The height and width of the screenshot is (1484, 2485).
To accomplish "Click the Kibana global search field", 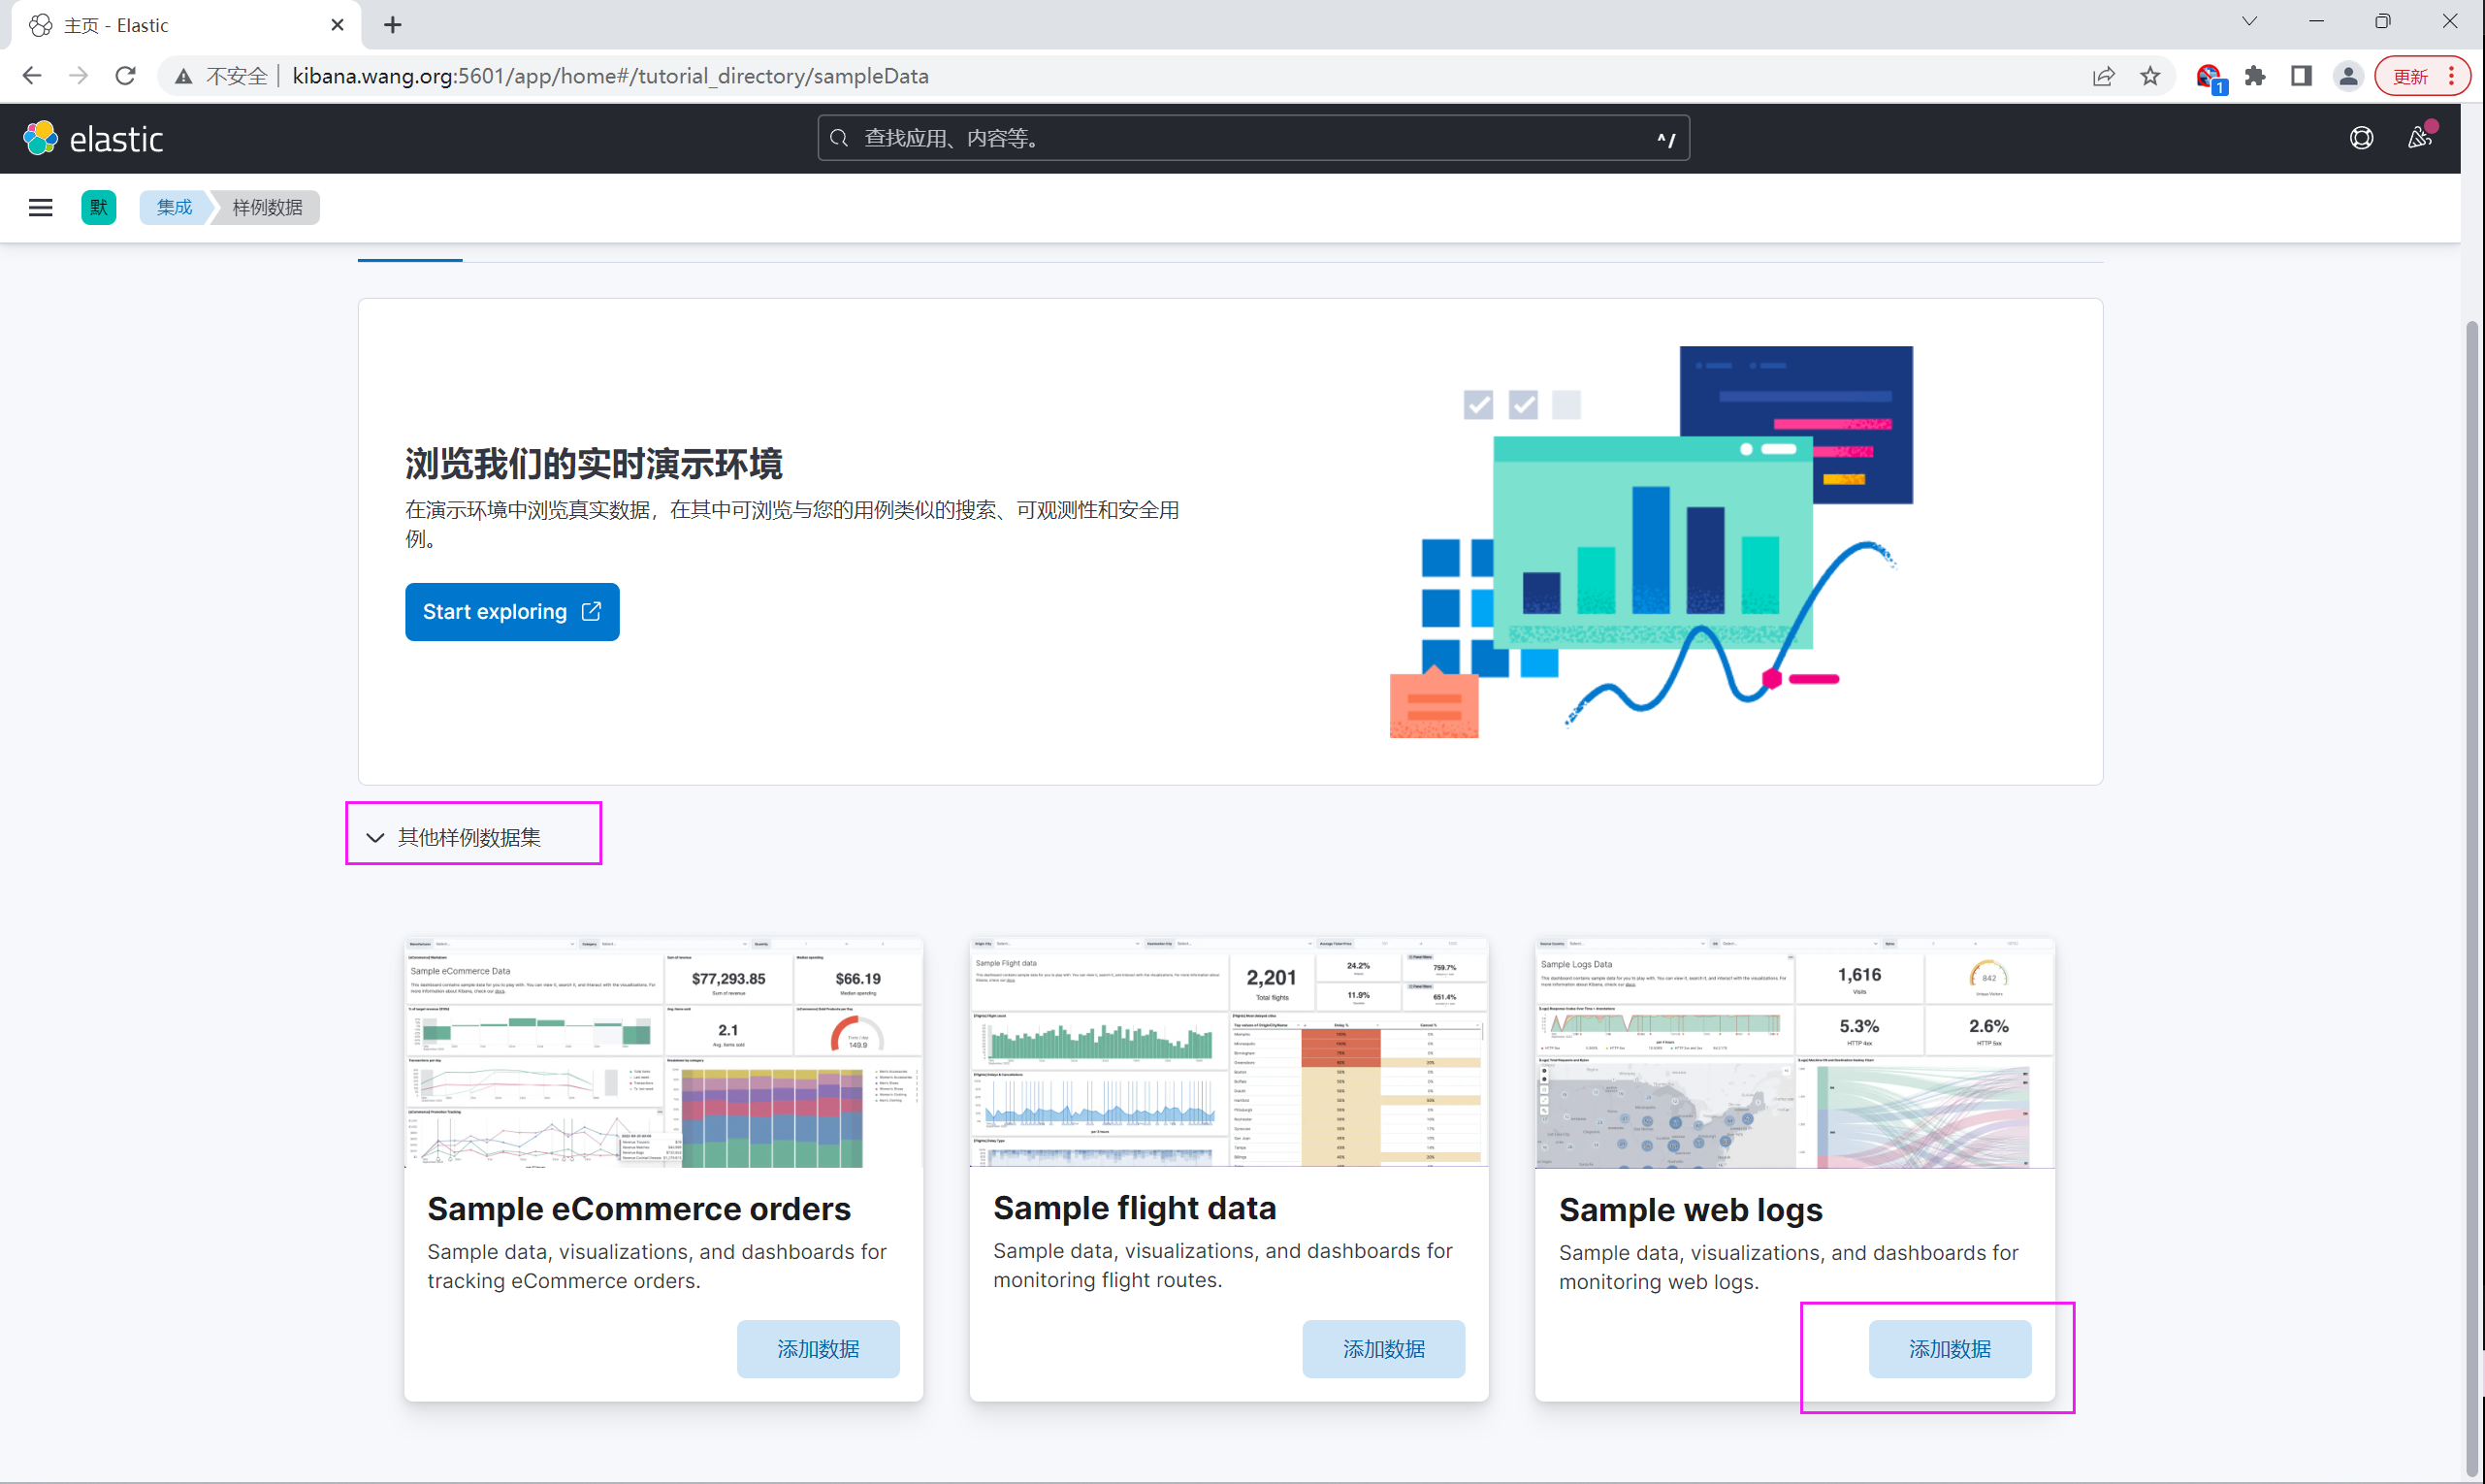I will (x=1250, y=138).
